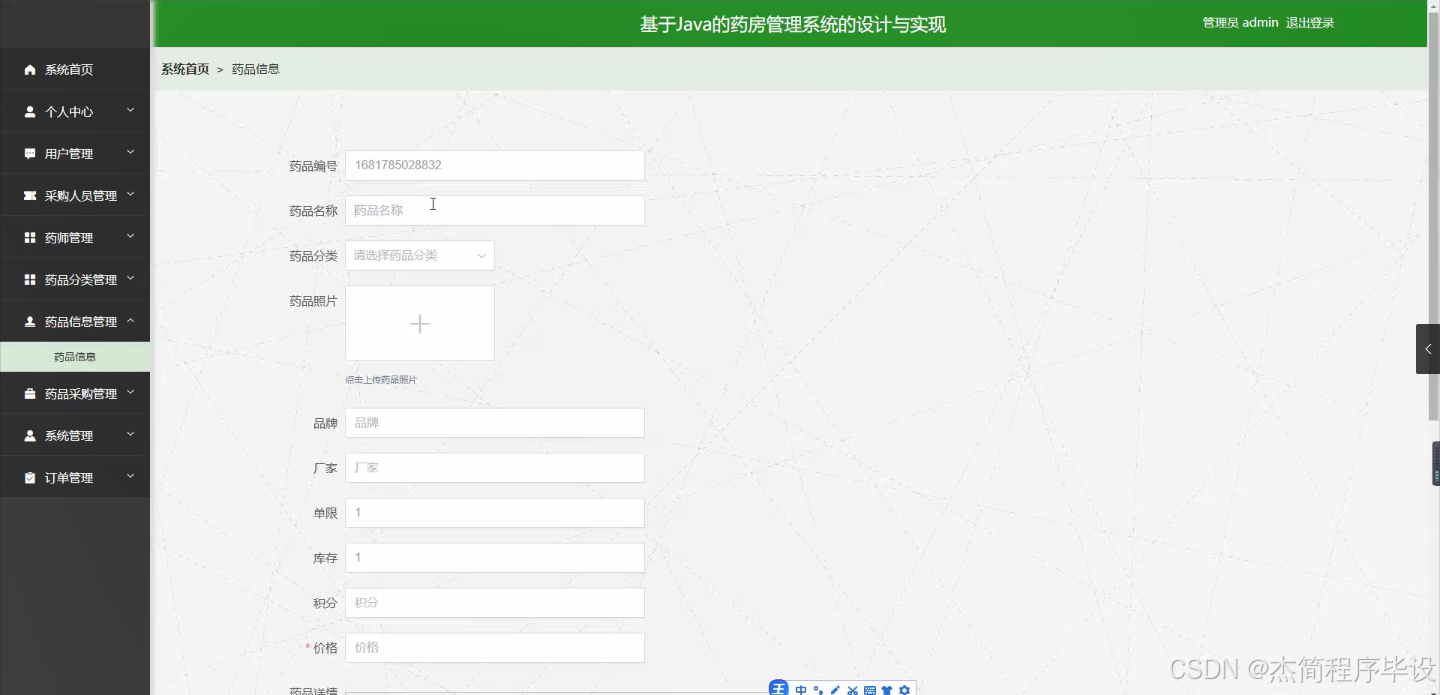Click the 用户管理 speech bubble icon
1440x695 pixels.
click(x=28, y=152)
